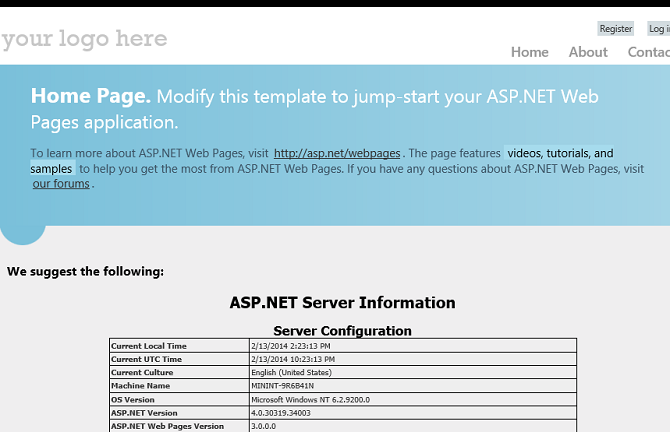The height and width of the screenshot is (432, 670).
Task: Go to the Home menu item
Action: click(530, 52)
